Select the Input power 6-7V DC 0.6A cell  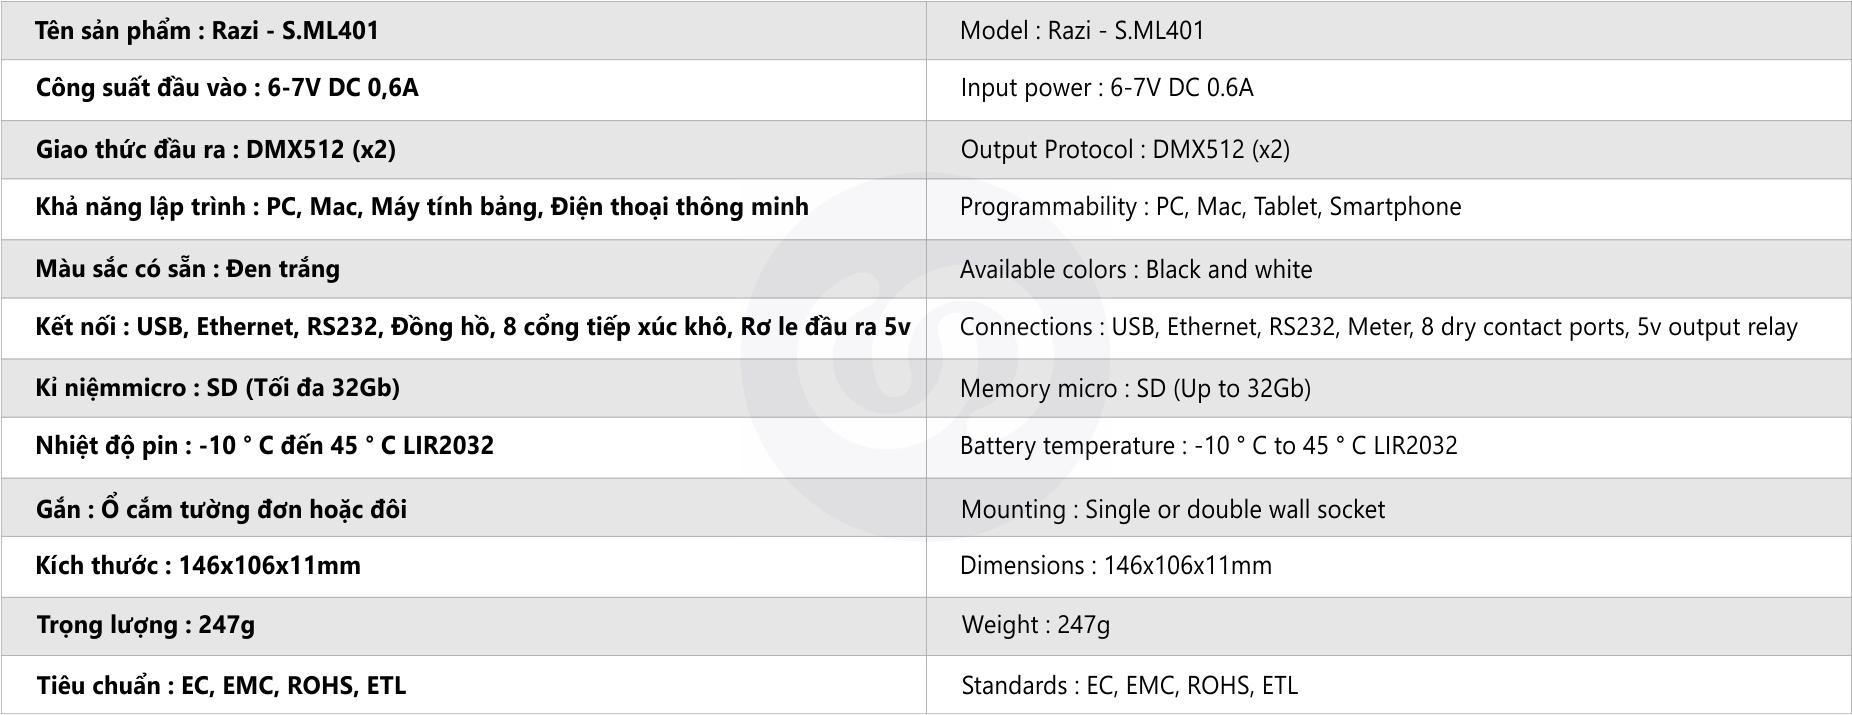tap(1106, 88)
